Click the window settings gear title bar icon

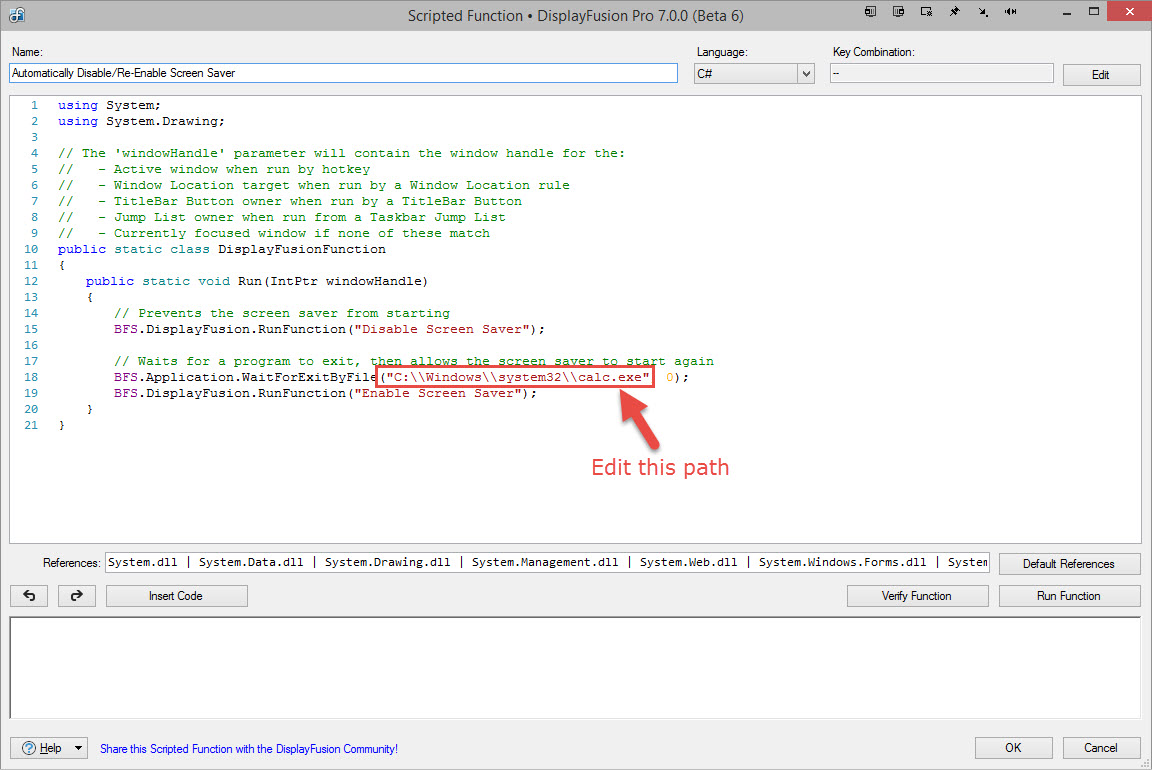(x=927, y=12)
